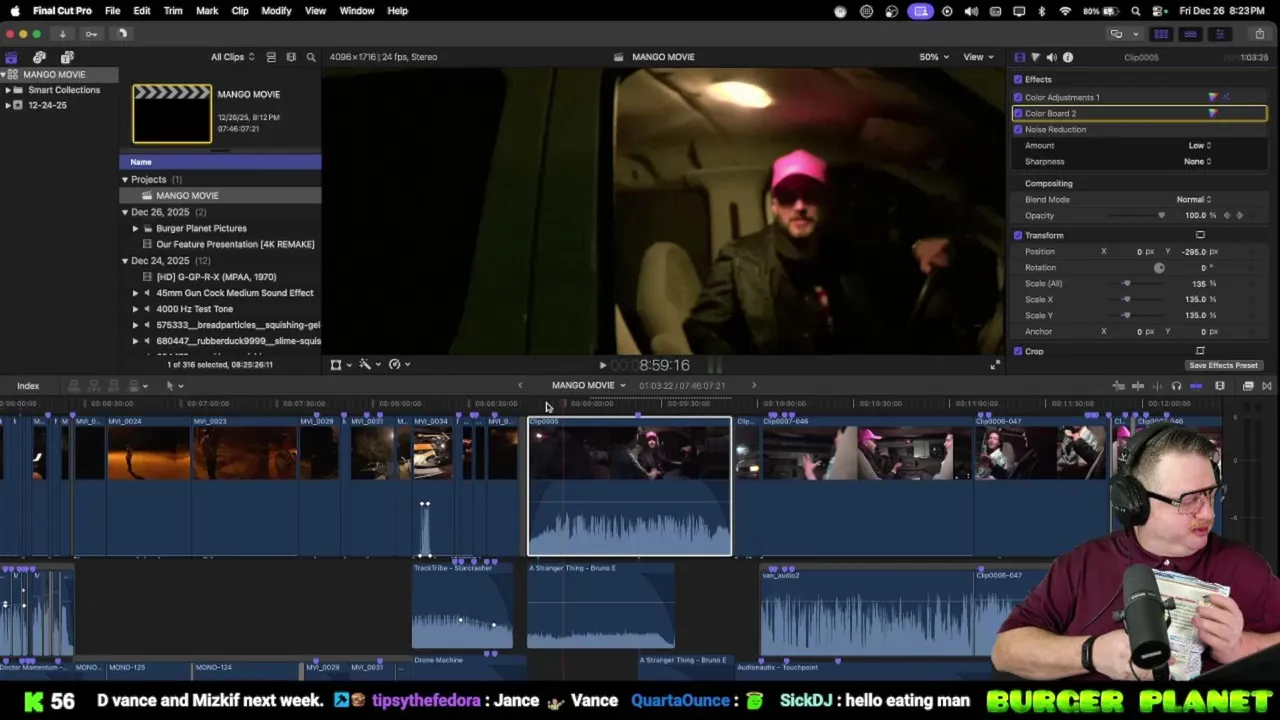Open the File menu
The width and height of the screenshot is (1280, 720).
tap(113, 11)
